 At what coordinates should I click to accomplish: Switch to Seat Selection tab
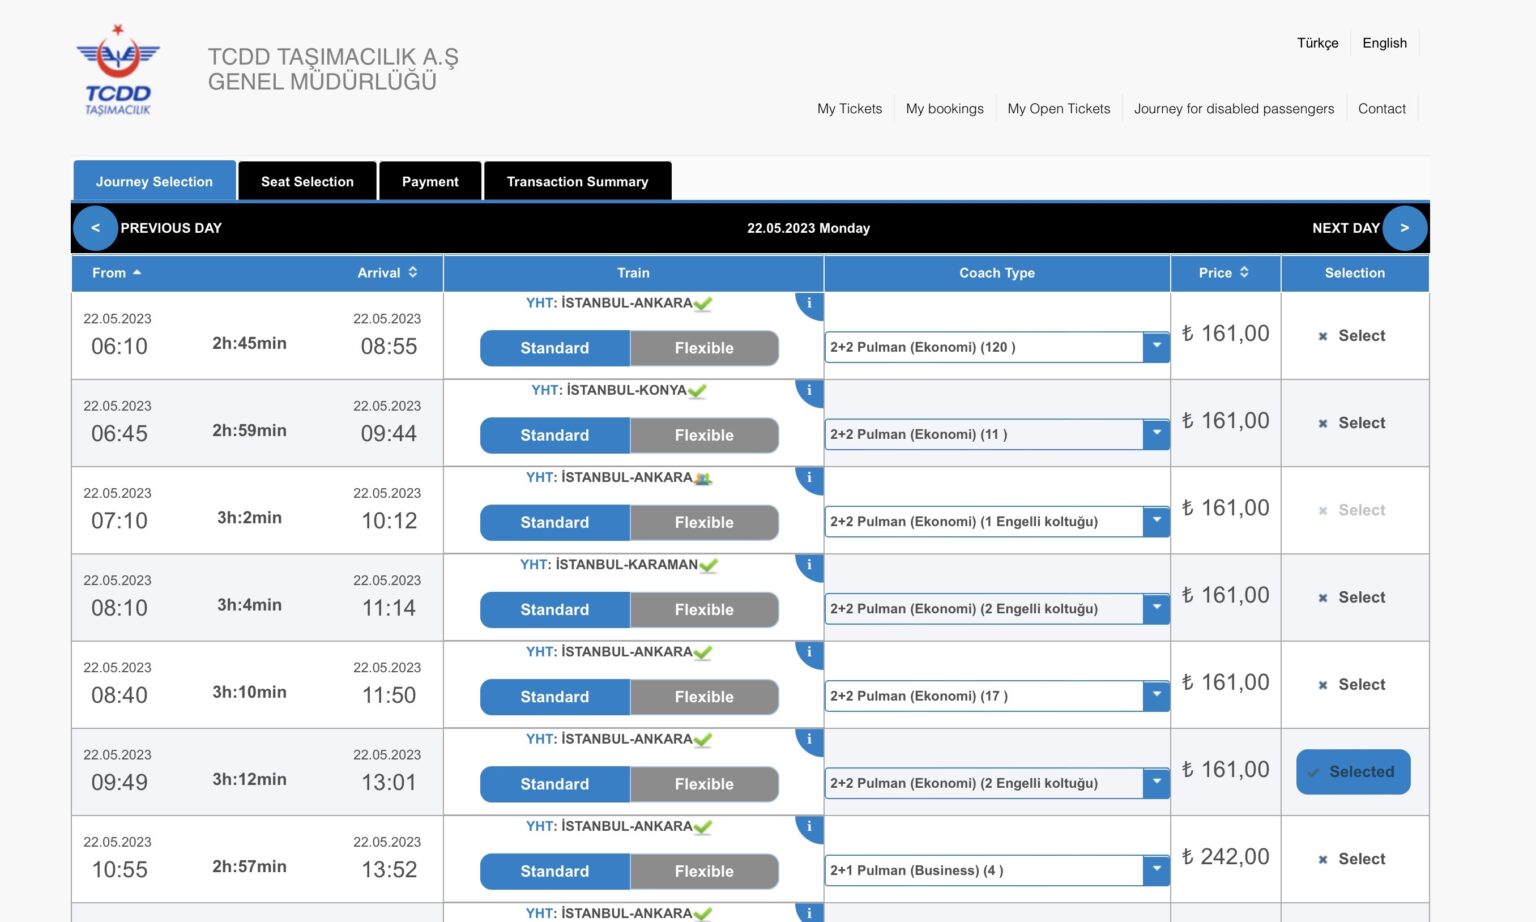[x=307, y=181]
